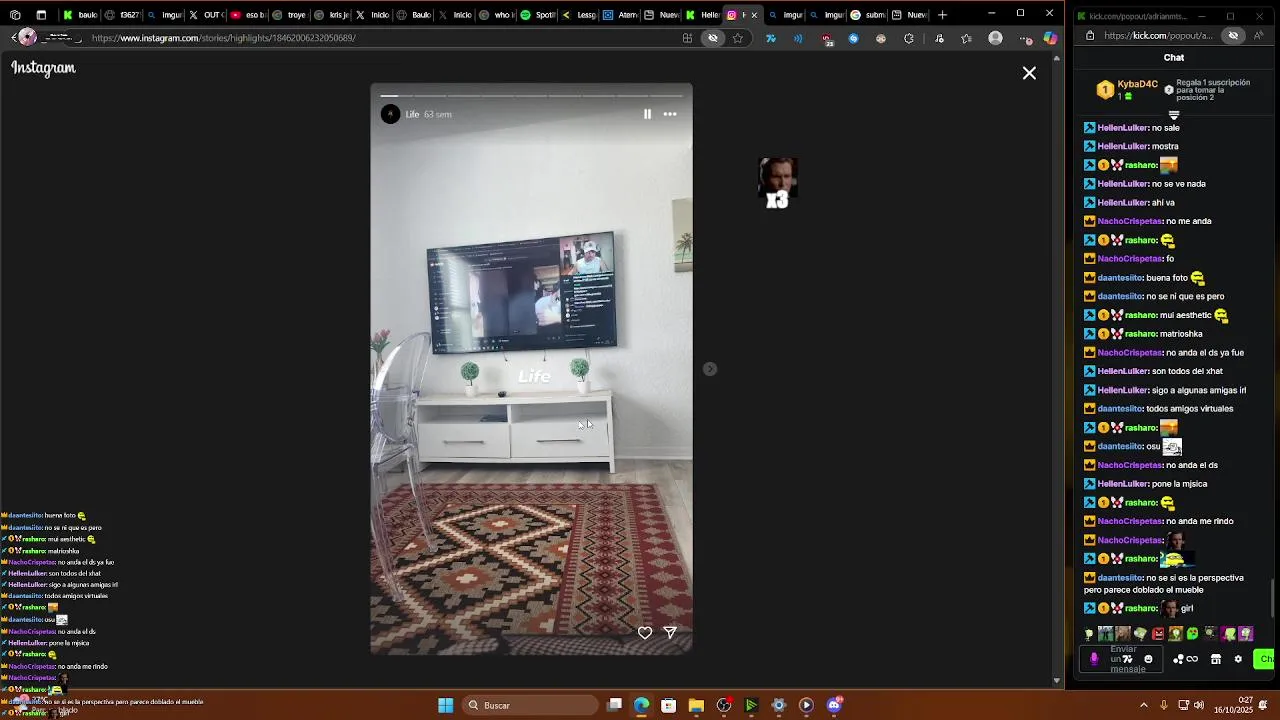This screenshot has height=720, width=1280.
Task: Expand the Kick chat leaderboard handle
Action: pyautogui.click(x=1174, y=115)
